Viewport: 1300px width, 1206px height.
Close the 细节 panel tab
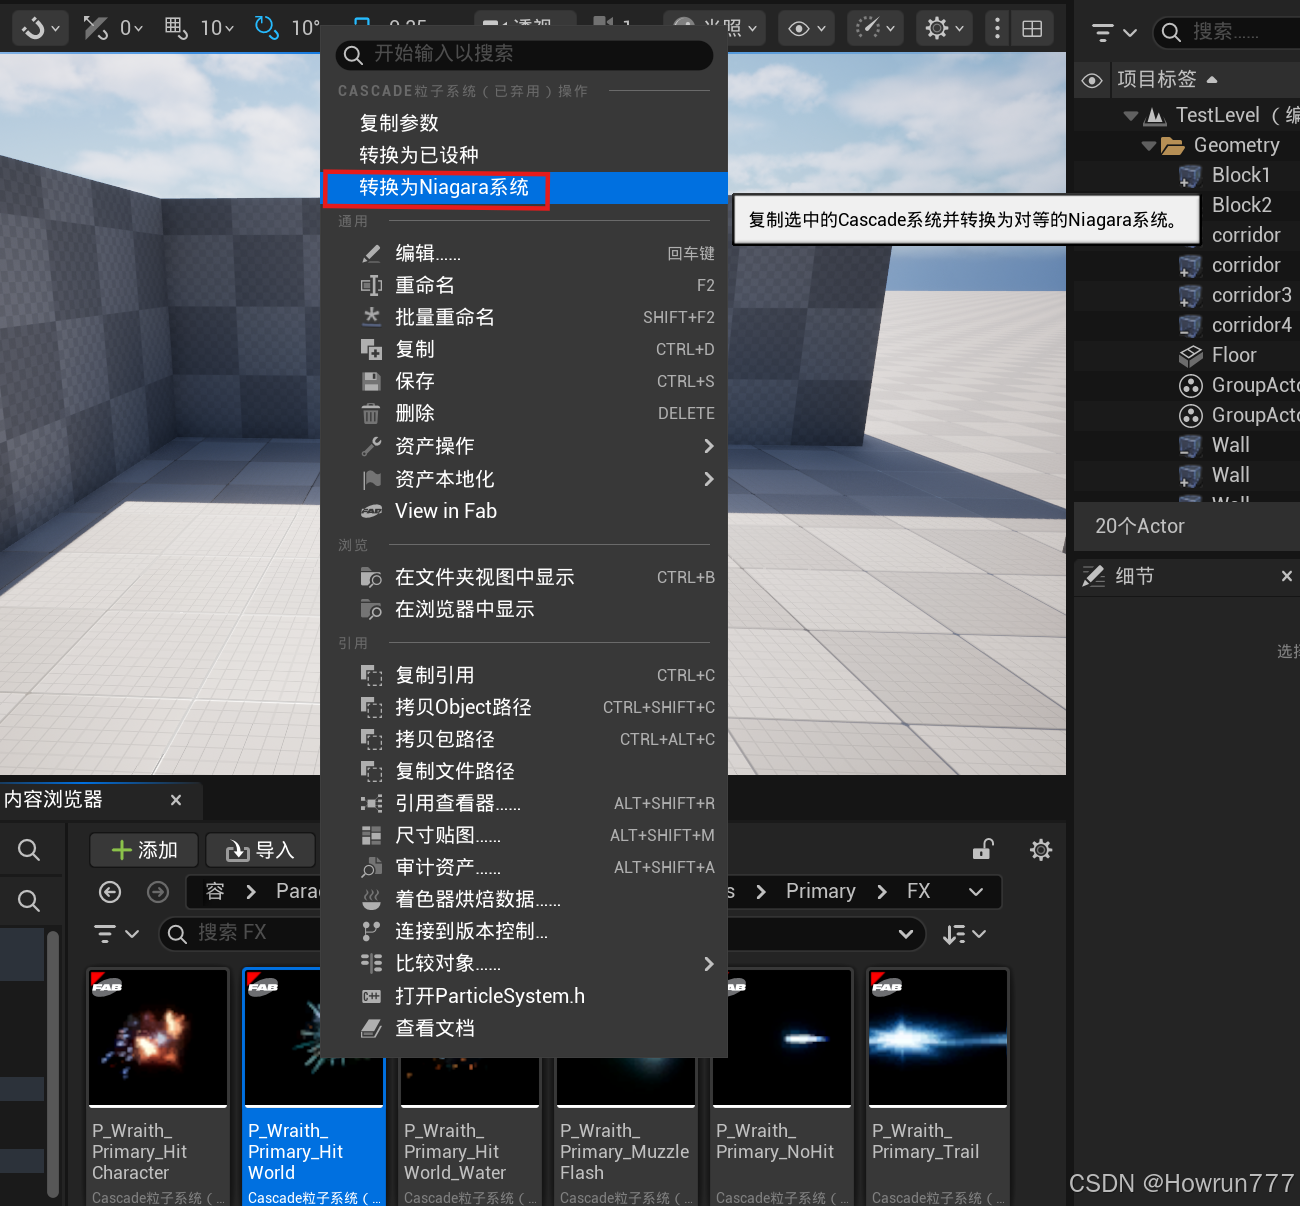(x=1286, y=576)
